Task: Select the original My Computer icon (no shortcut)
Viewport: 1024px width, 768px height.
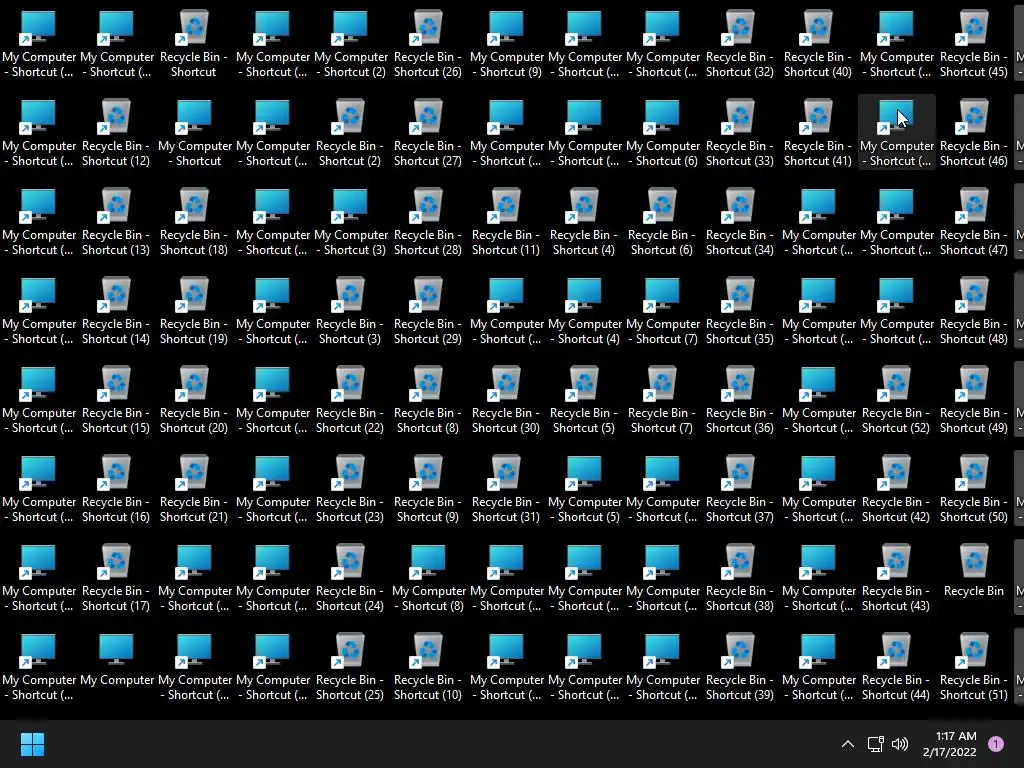Action: point(116,660)
